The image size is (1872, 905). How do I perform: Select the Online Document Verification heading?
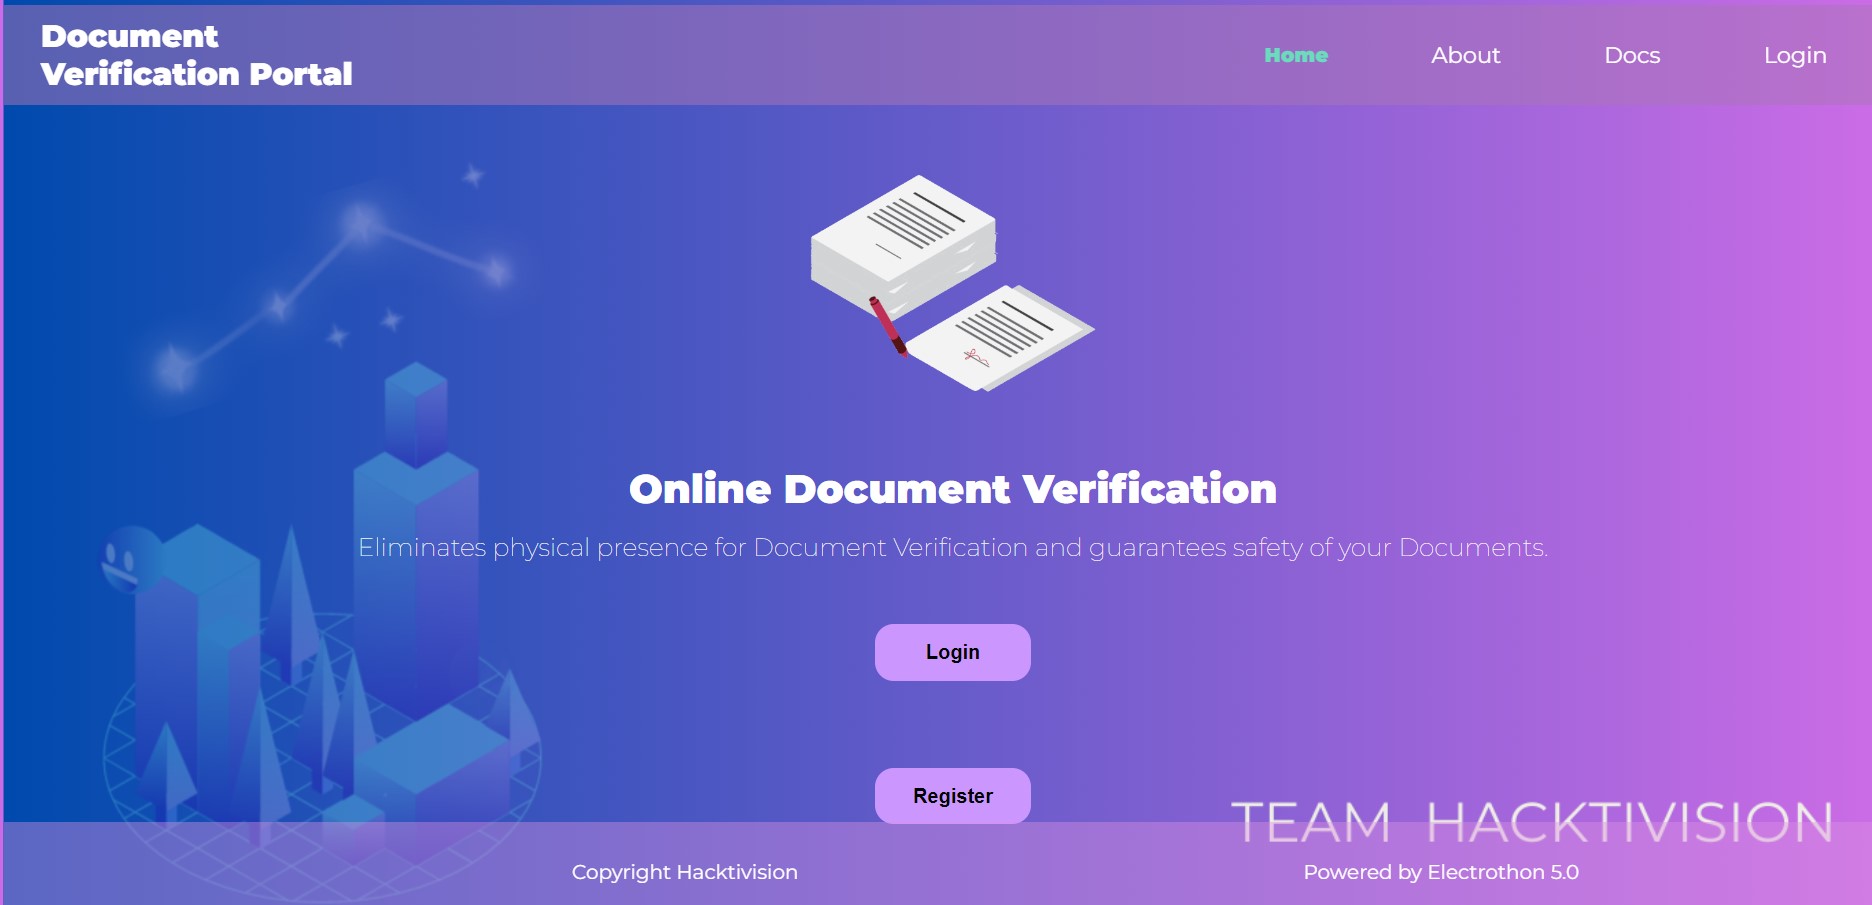click(x=953, y=489)
